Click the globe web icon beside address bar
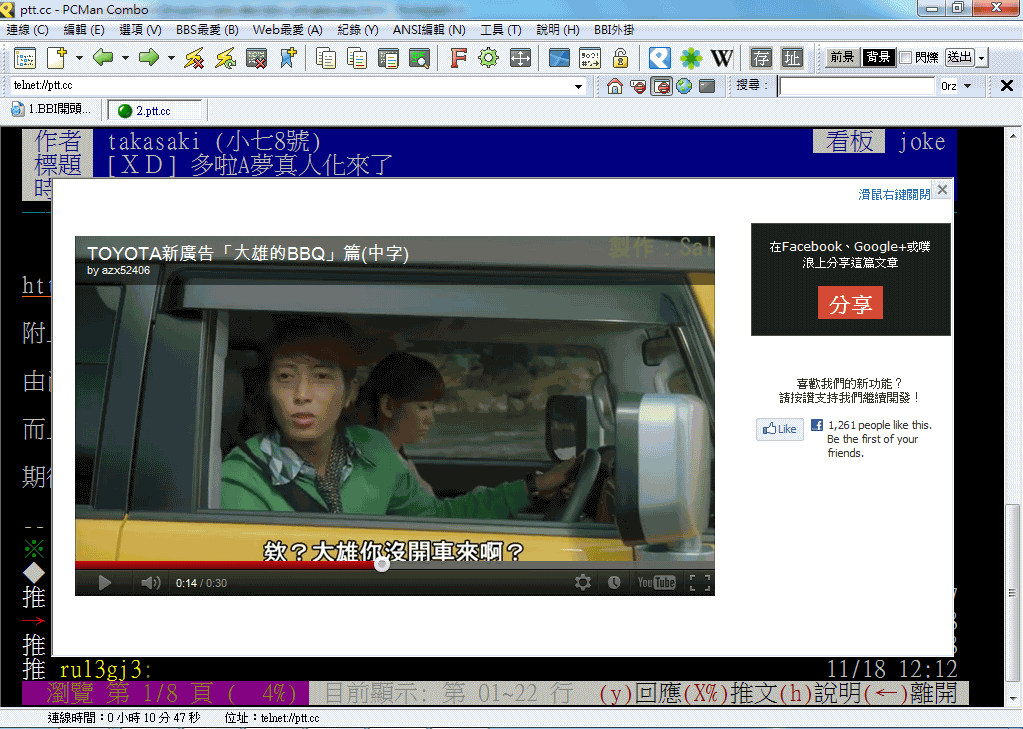 coord(684,86)
